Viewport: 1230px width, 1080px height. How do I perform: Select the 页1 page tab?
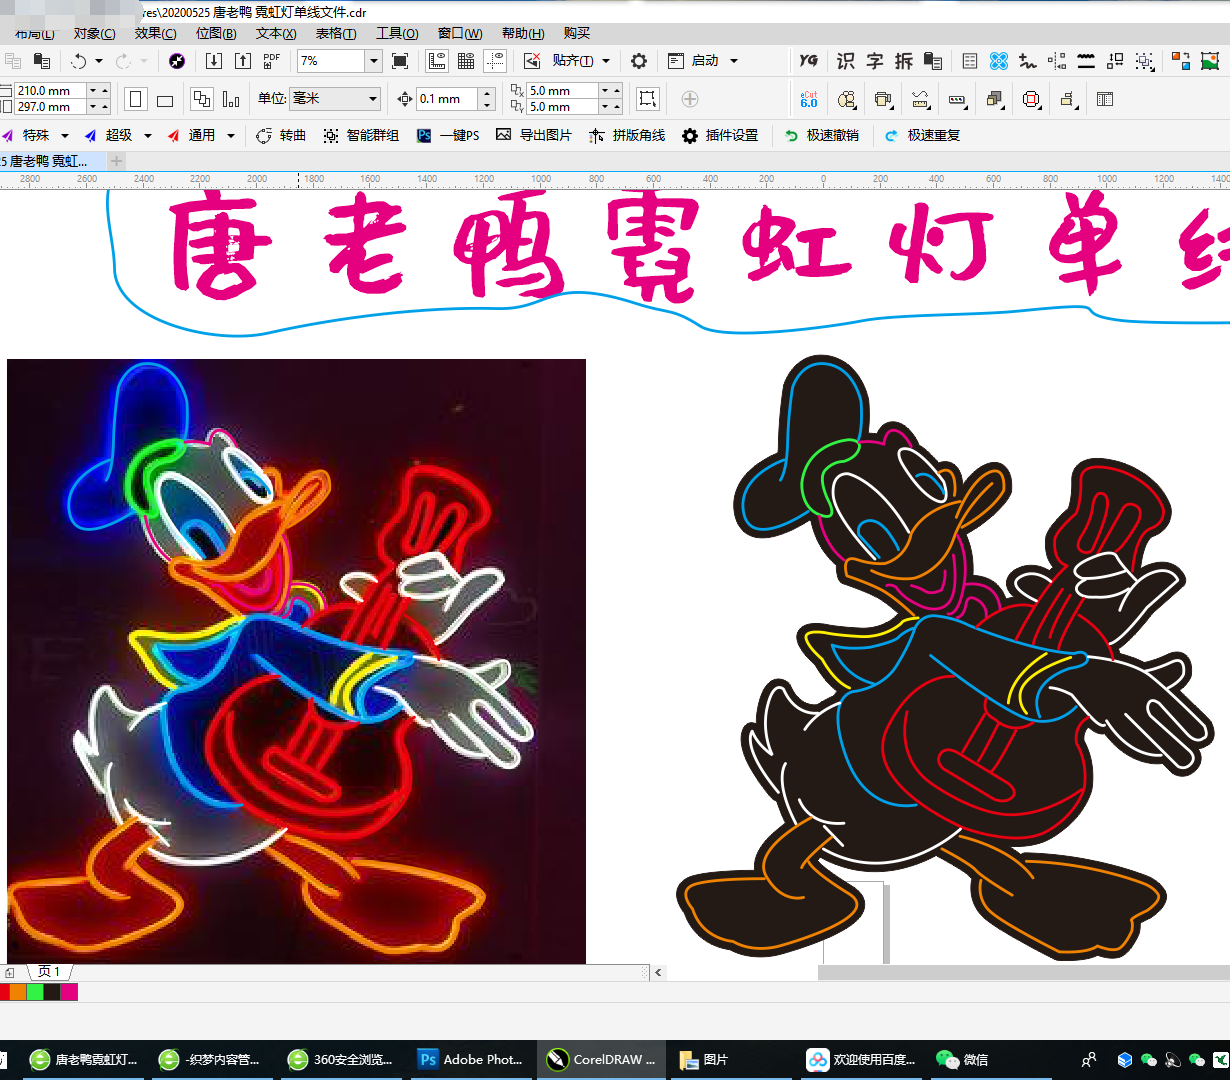(50, 972)
